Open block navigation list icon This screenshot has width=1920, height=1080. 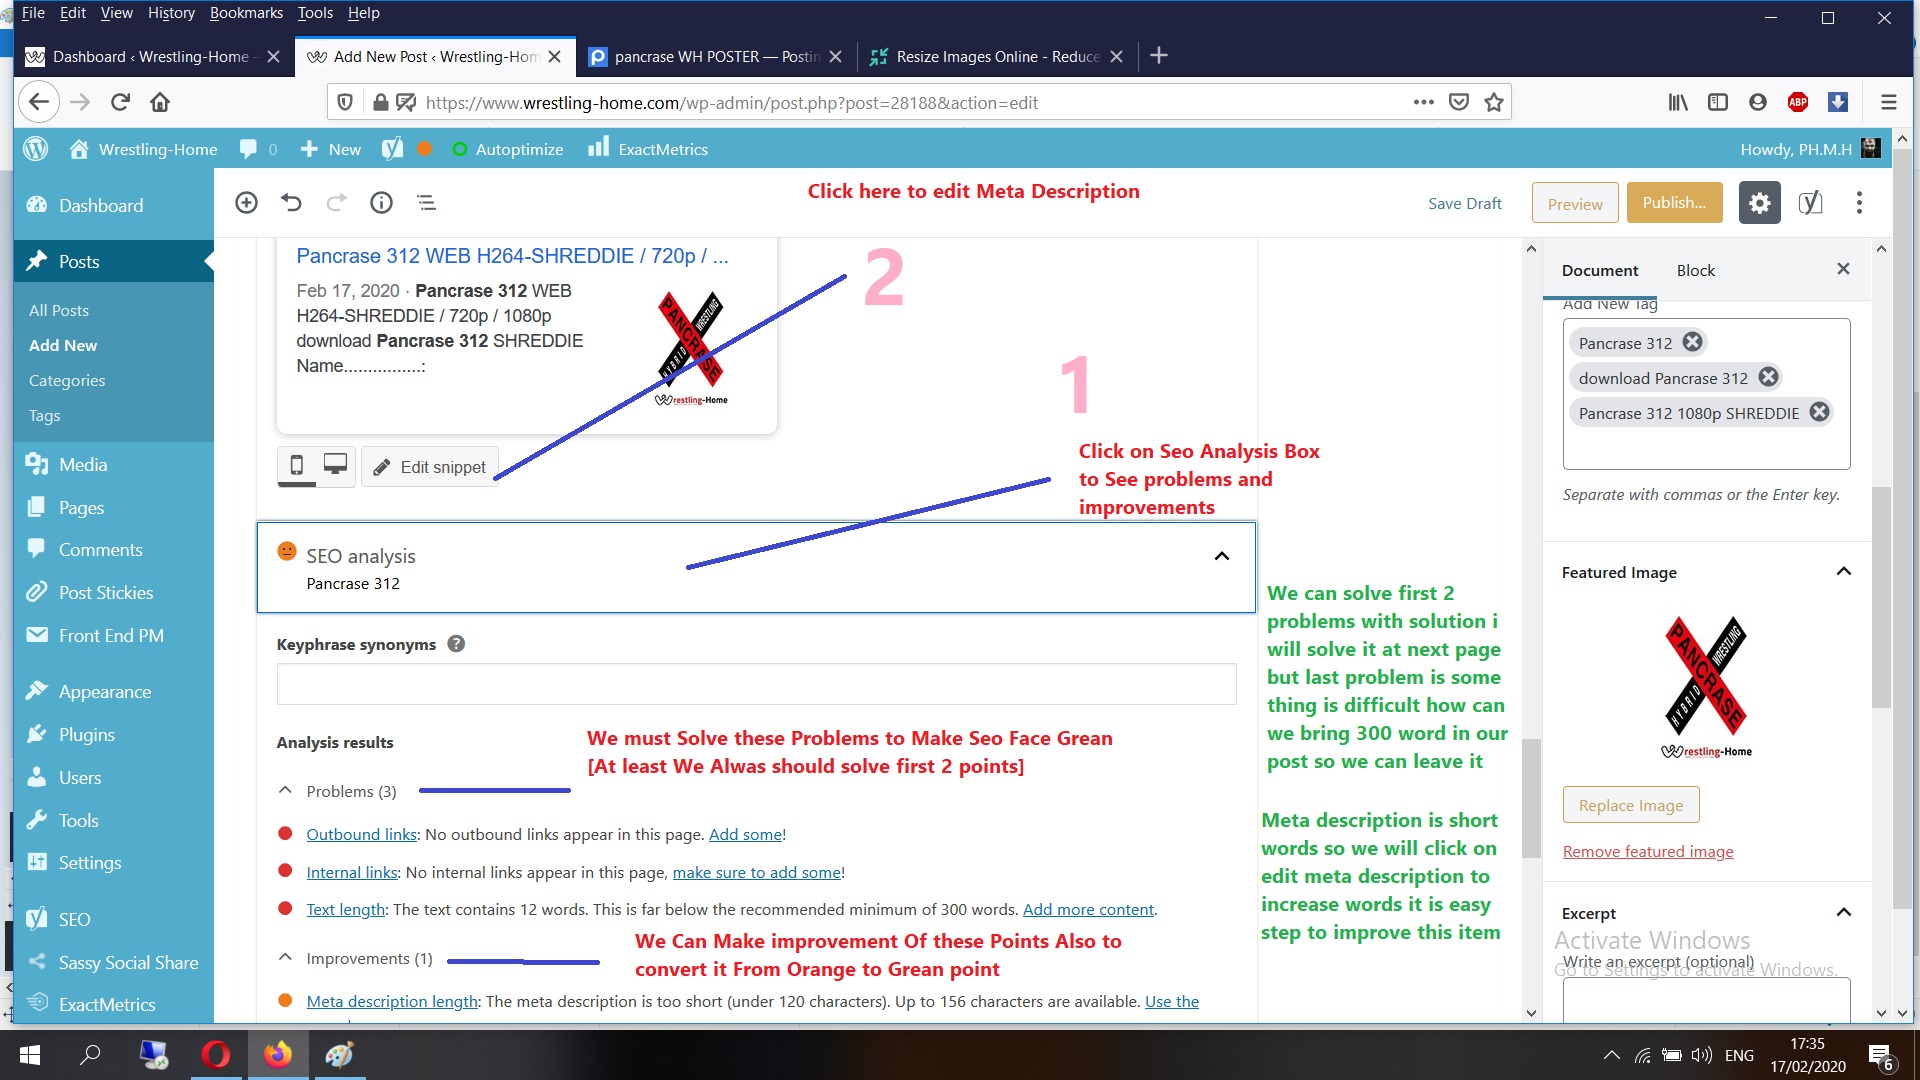[x=427, y=203]
